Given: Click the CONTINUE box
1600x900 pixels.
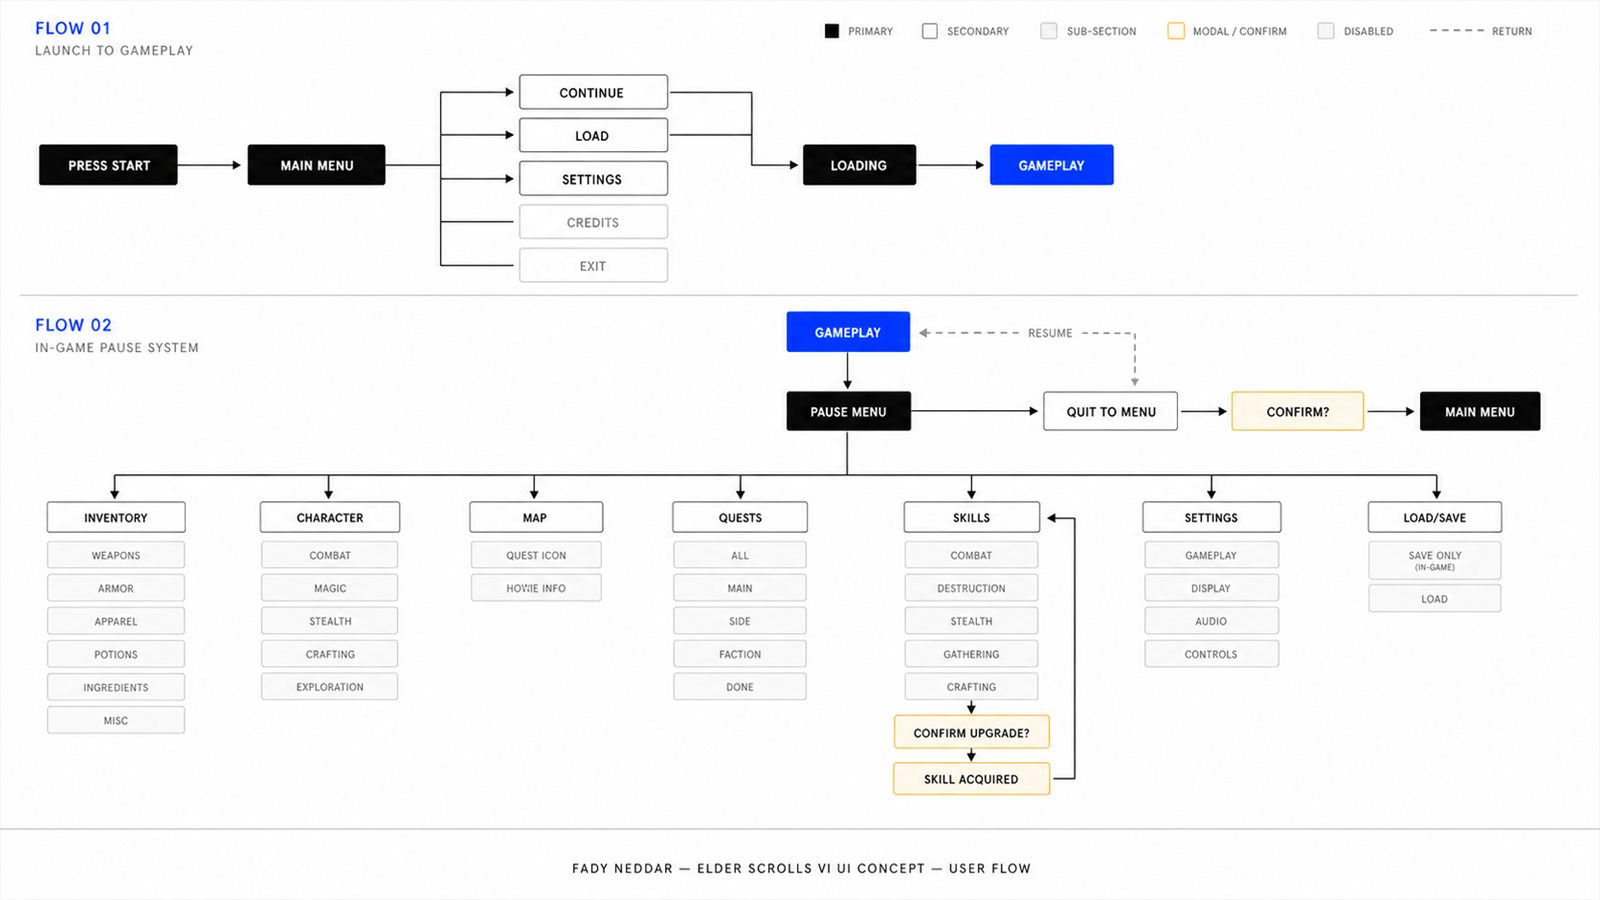Looking at the screenshot, I should click(593, 92).
